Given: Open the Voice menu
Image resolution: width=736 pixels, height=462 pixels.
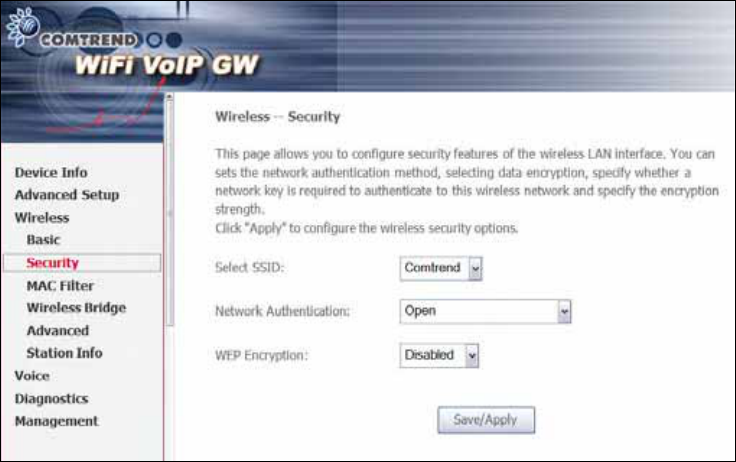Looking at the screenshot, I should 32,376.
